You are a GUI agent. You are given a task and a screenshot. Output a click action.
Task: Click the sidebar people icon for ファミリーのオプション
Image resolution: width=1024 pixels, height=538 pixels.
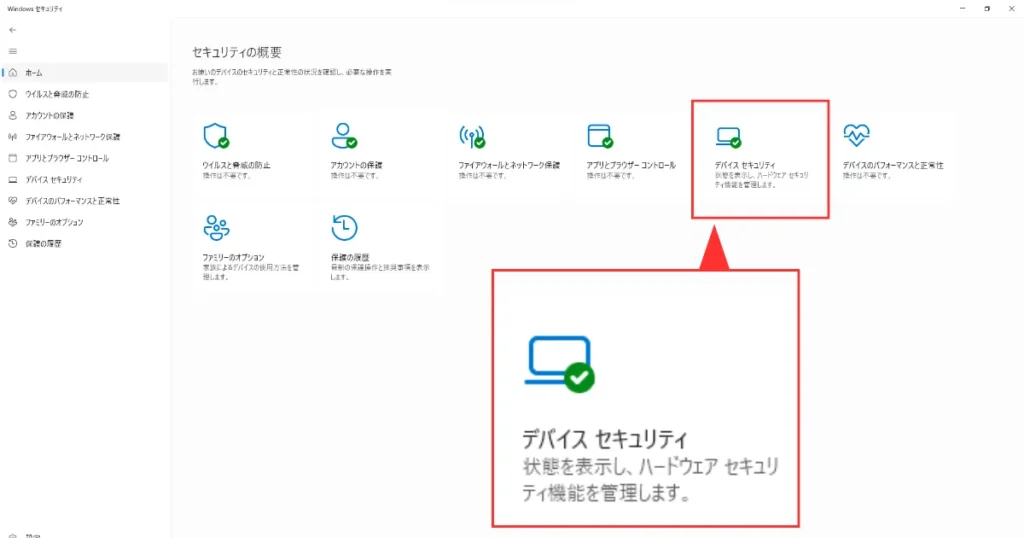point(12,222)
